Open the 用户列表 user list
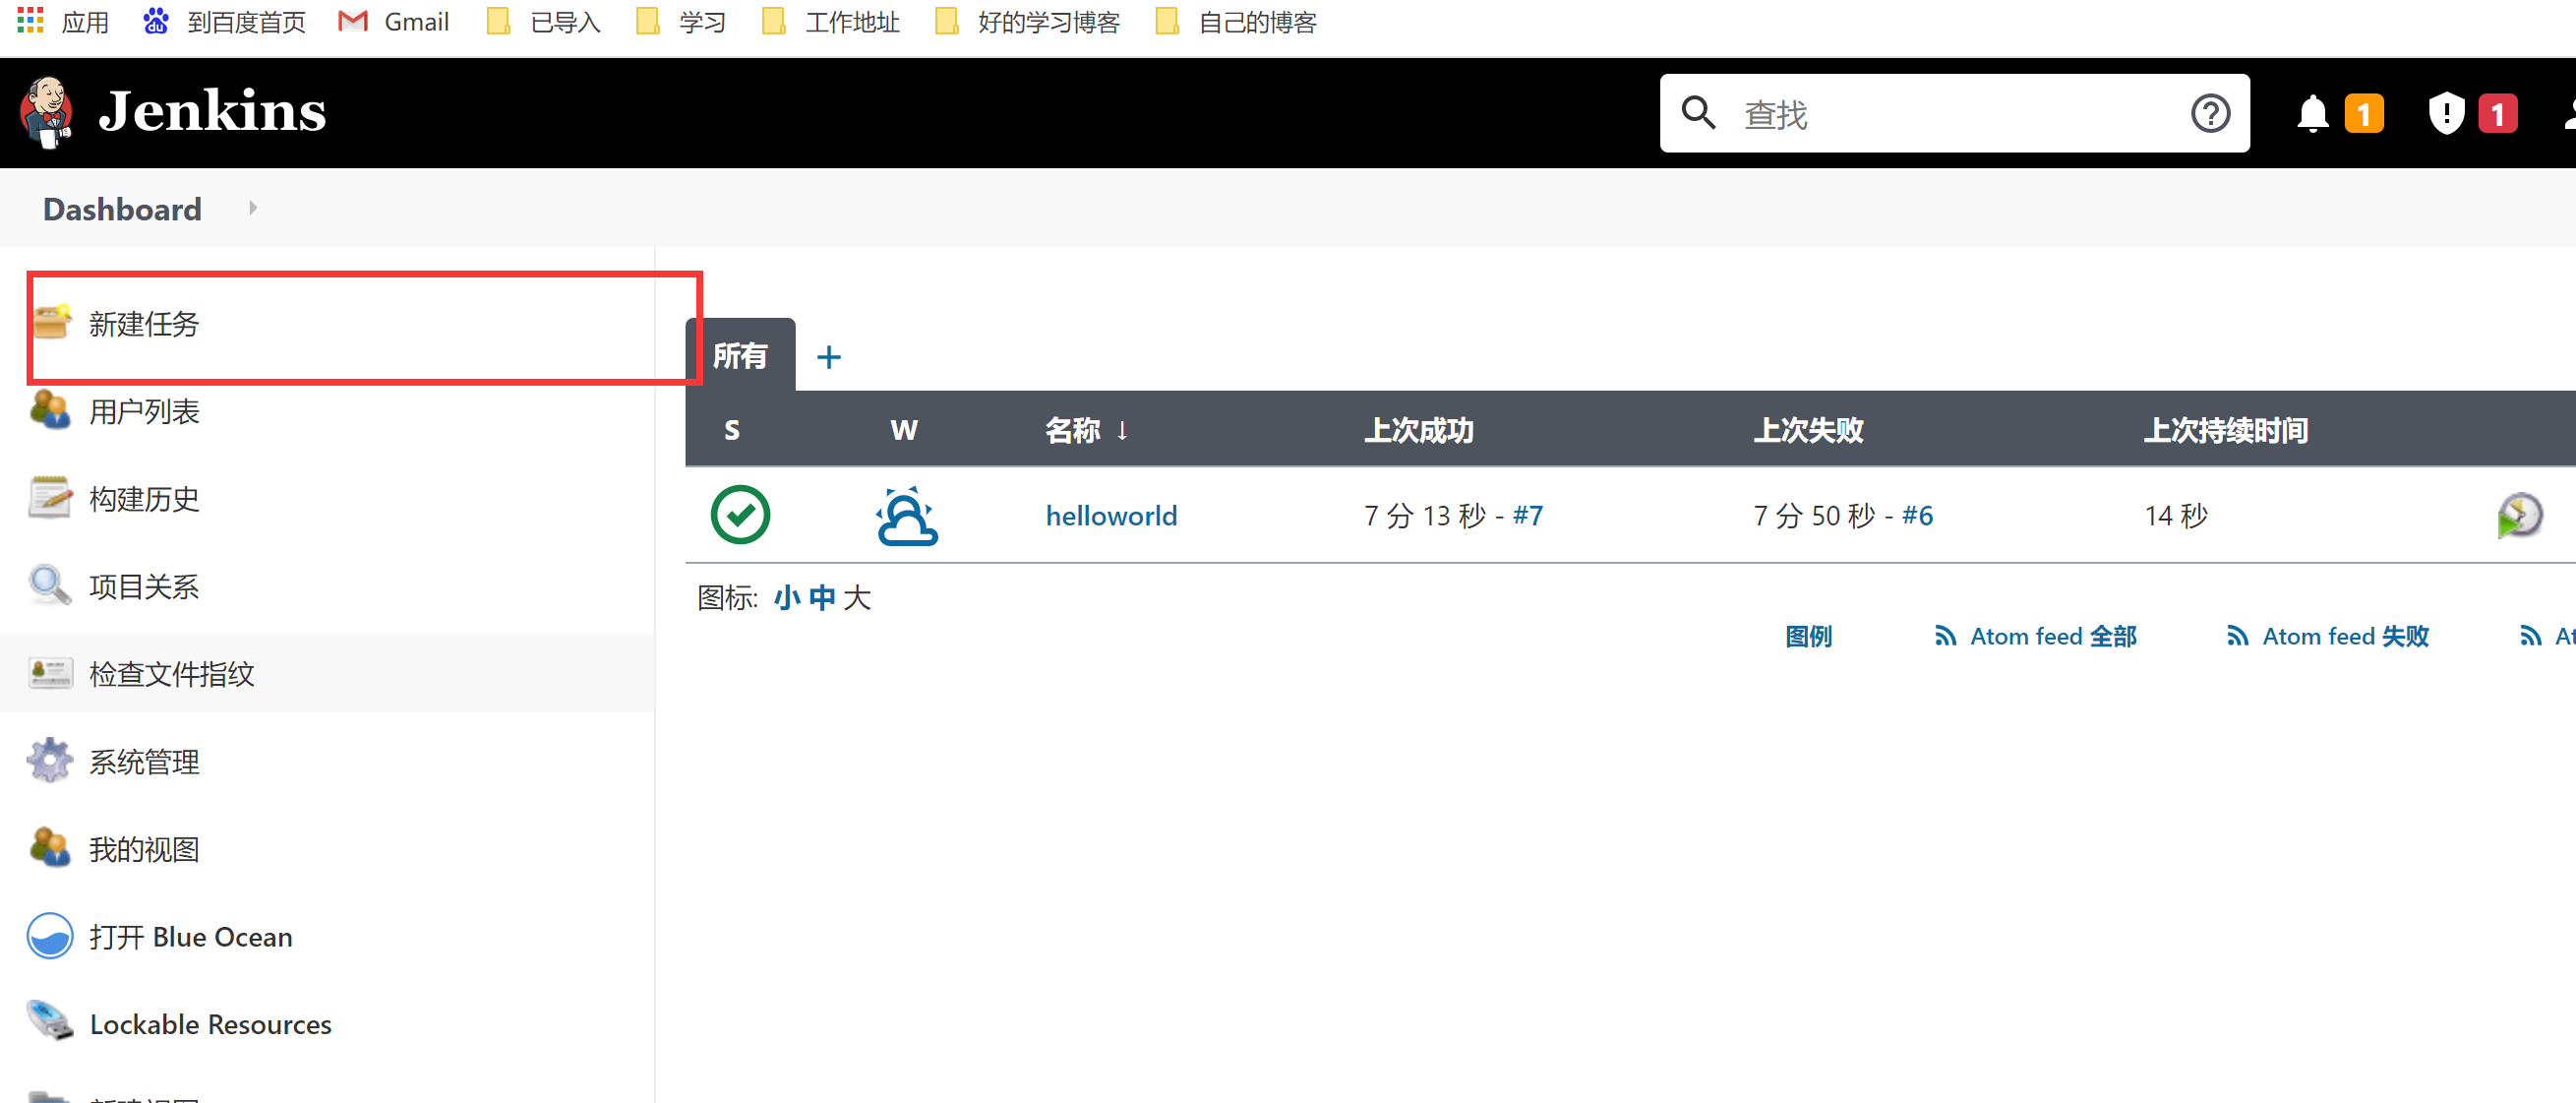Screen dimensions: 2576x1103 click(x=143, y=411)
